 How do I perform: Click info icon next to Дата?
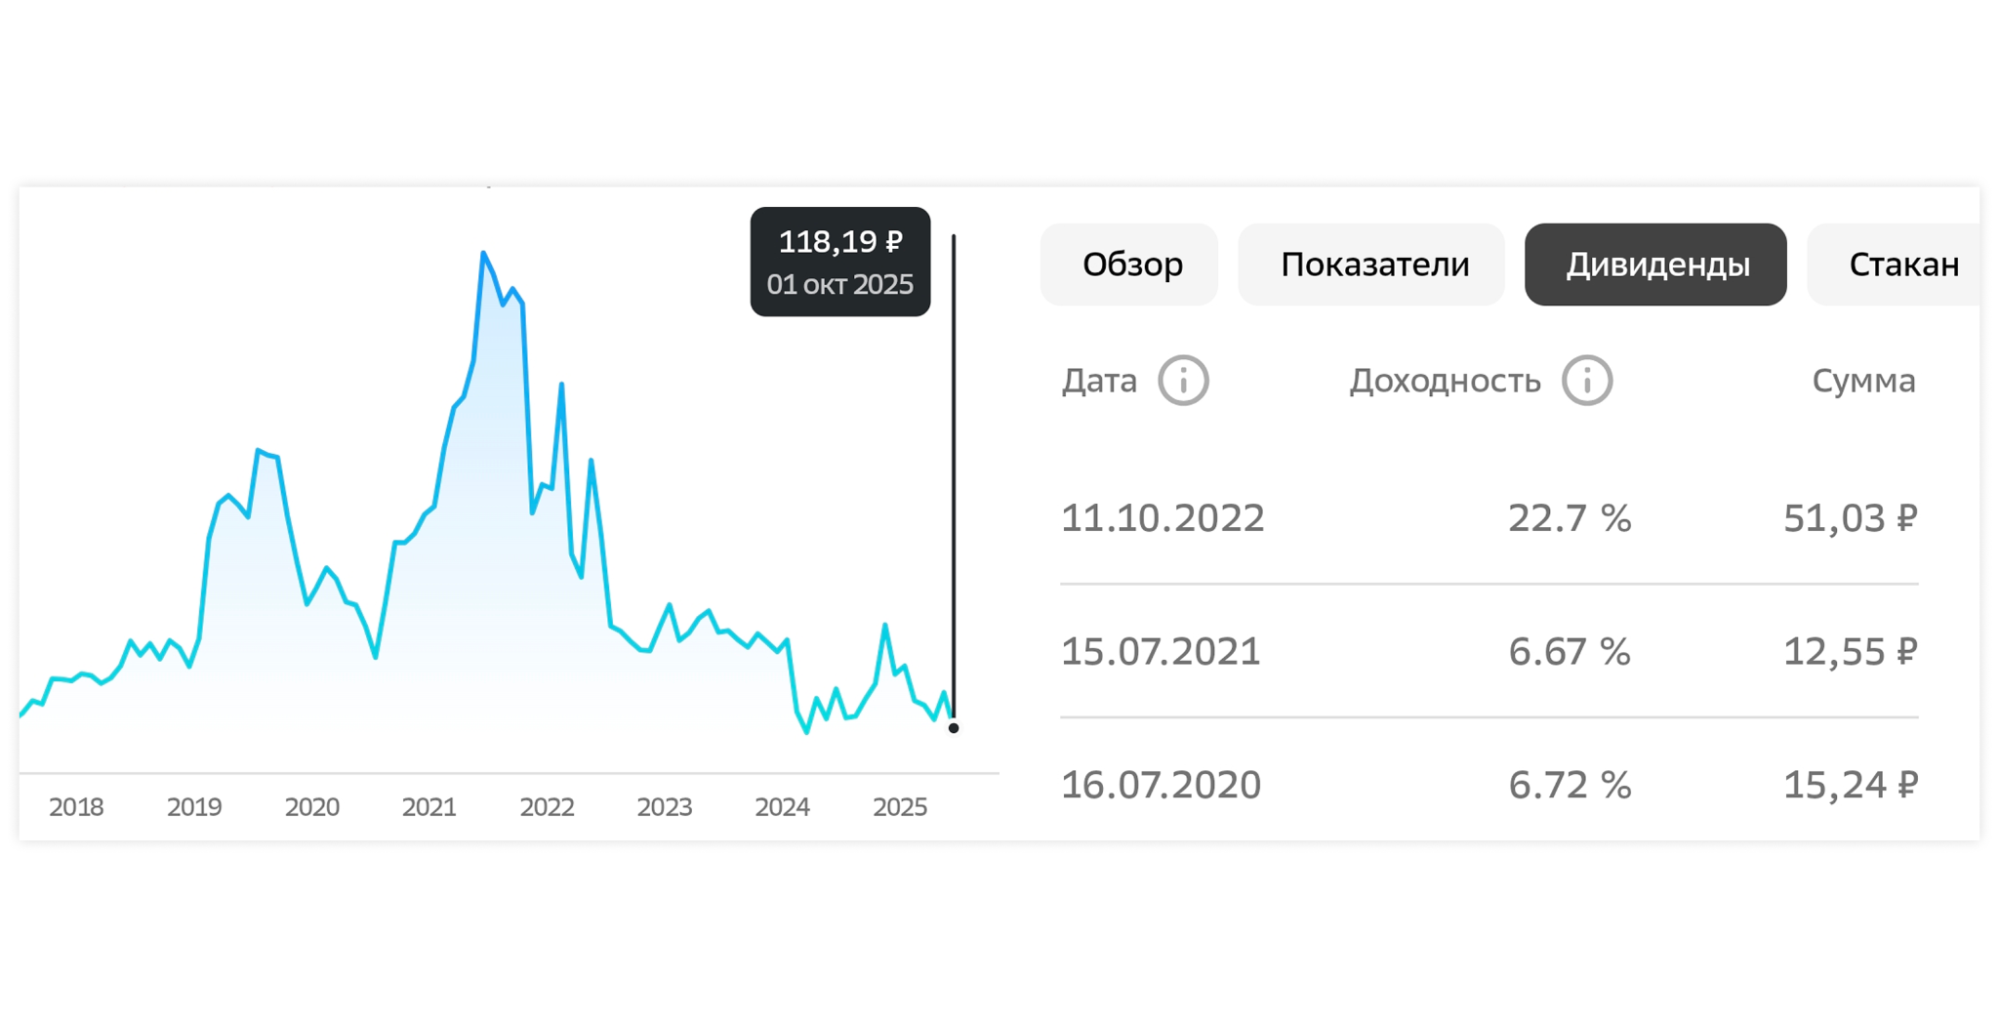[1183, 381]
